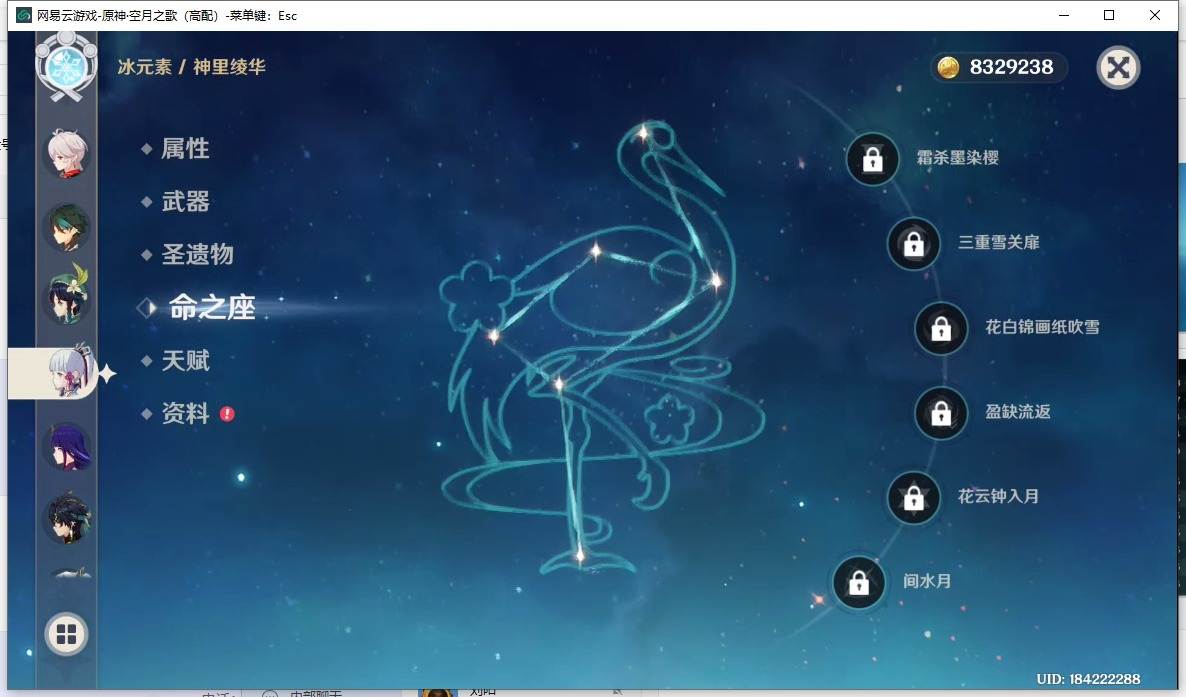Select the locked 花白锦画纸吹雪 constellation node
1186x697 pixels.
point(940,328)
